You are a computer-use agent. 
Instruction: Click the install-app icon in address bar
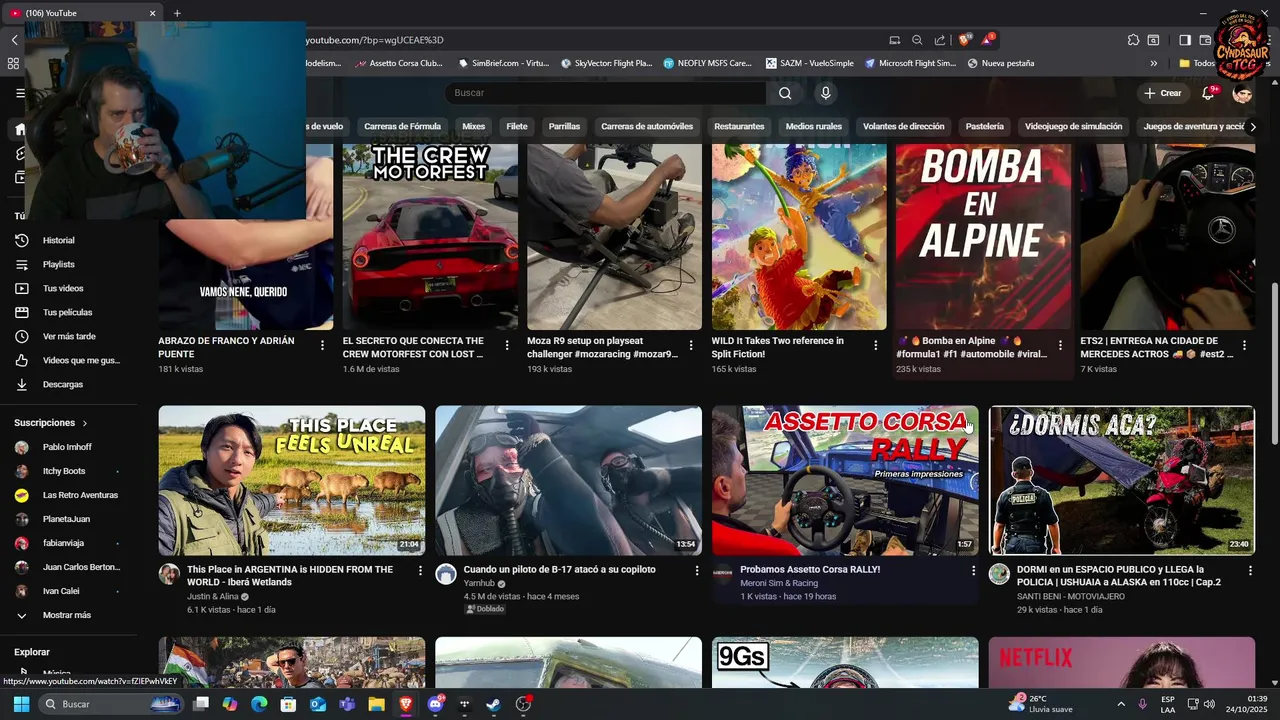894,40
